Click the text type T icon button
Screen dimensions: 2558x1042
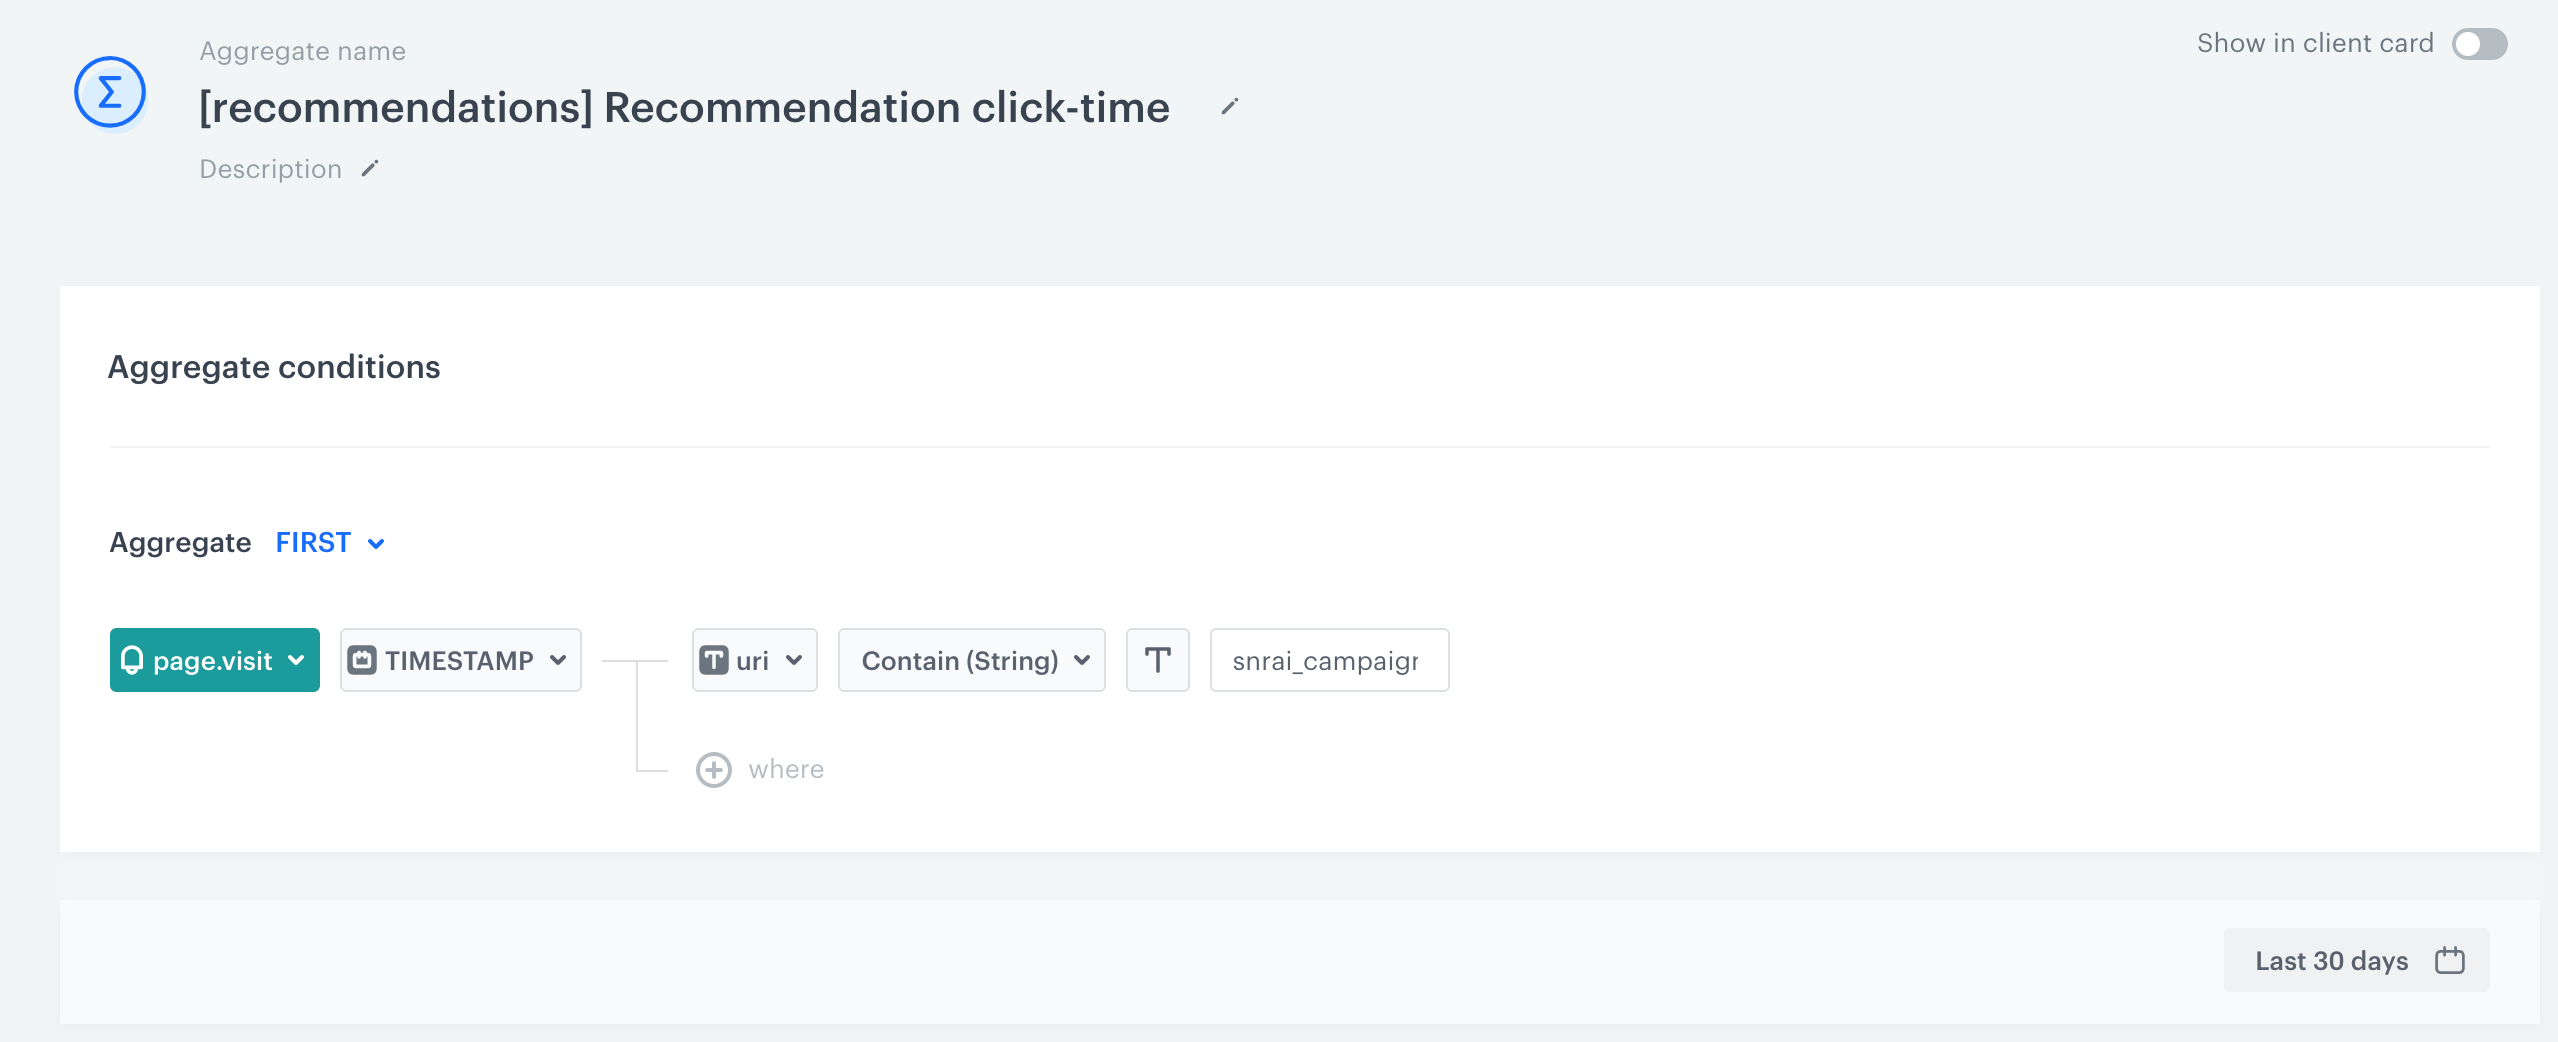(1157, 660)
